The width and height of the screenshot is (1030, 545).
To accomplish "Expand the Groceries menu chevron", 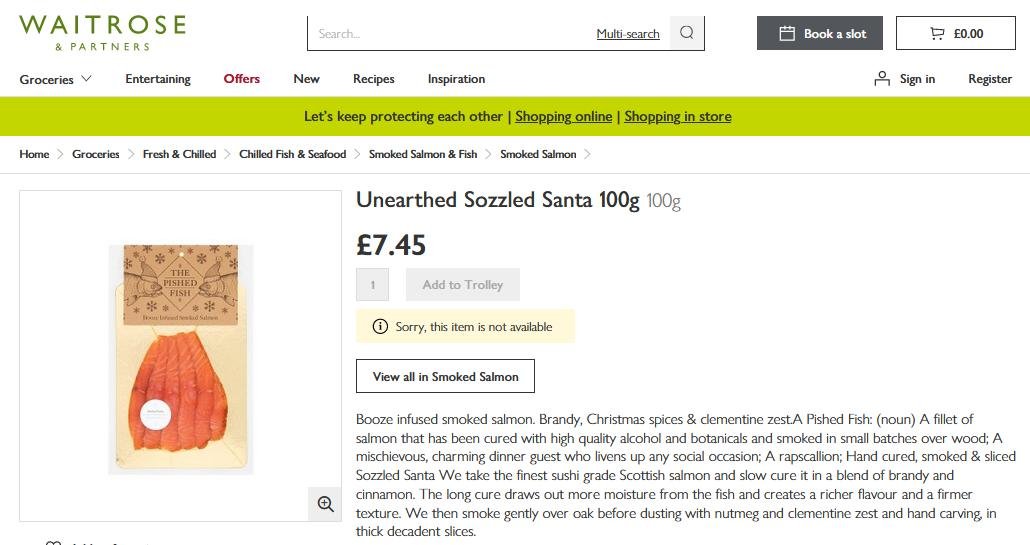I will [87, 79].
